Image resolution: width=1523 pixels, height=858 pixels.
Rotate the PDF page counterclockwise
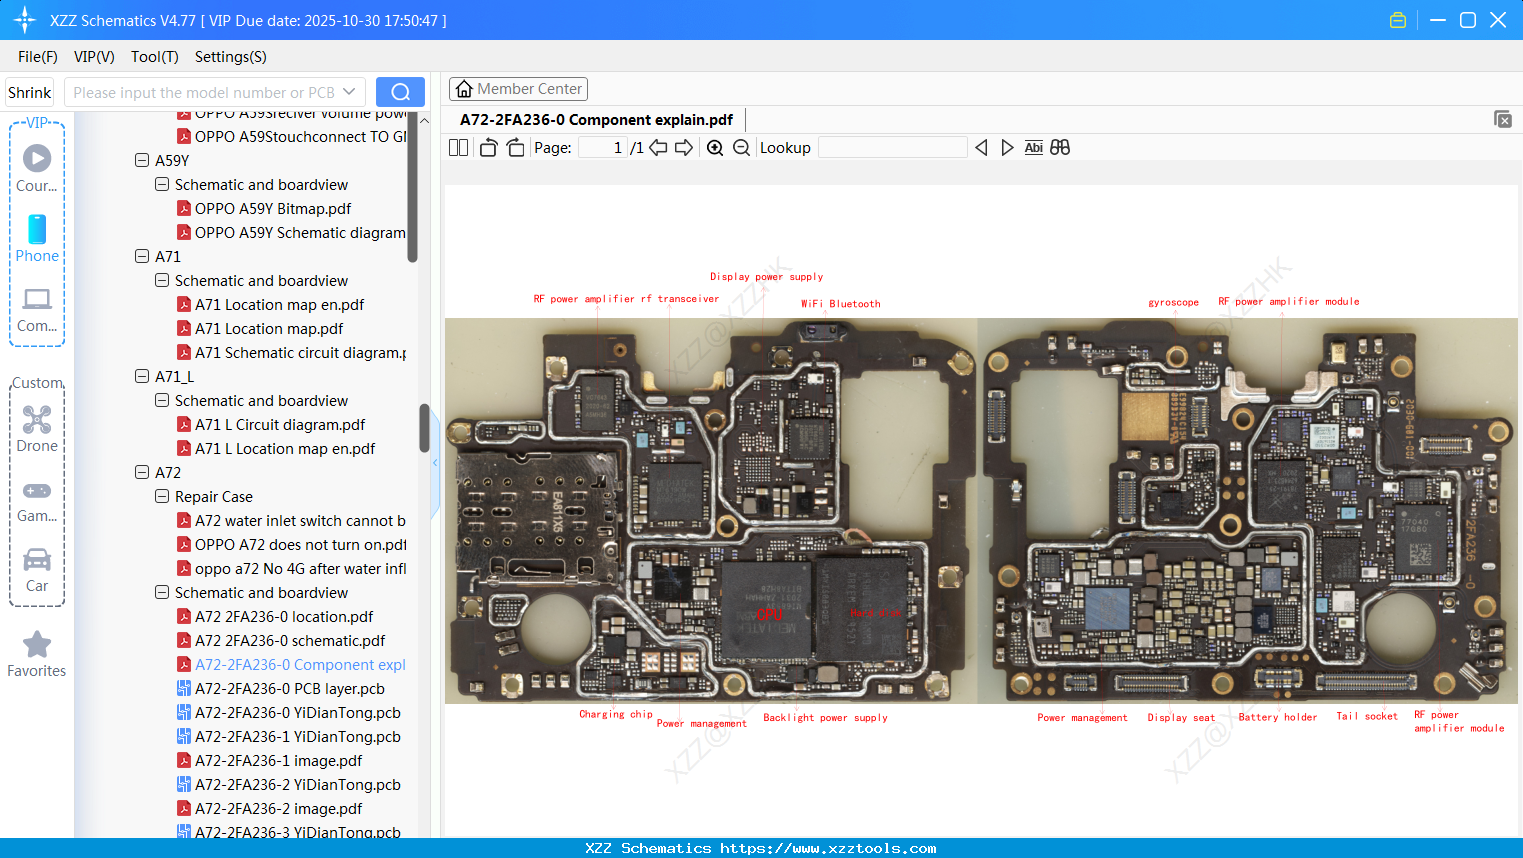pos(487,146)
